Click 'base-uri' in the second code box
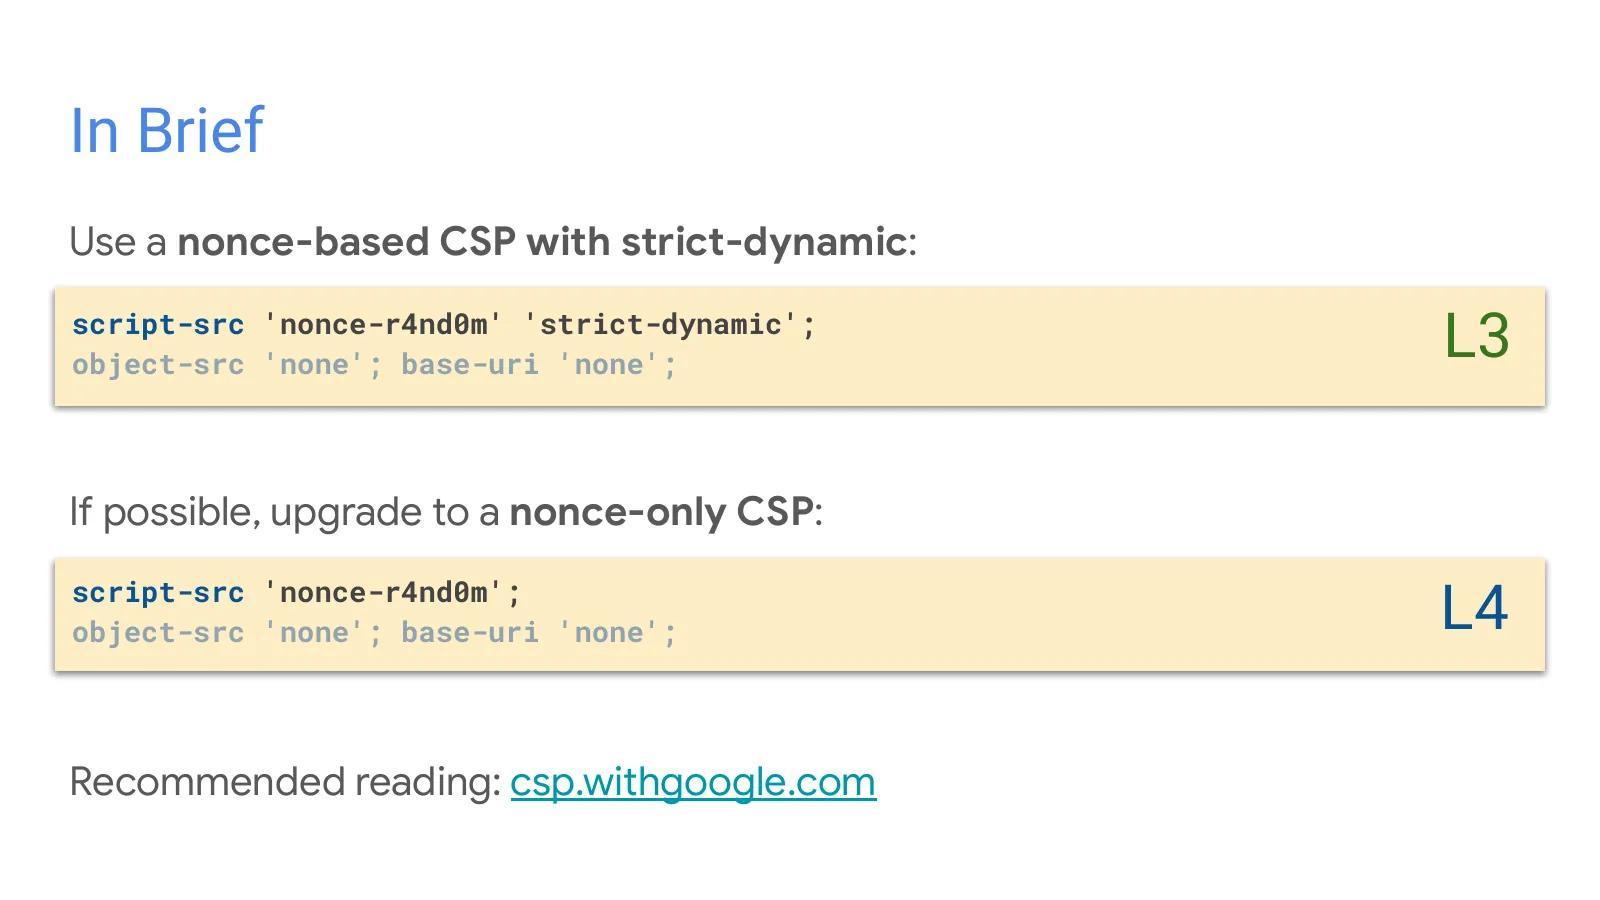 tap(470, 633)
